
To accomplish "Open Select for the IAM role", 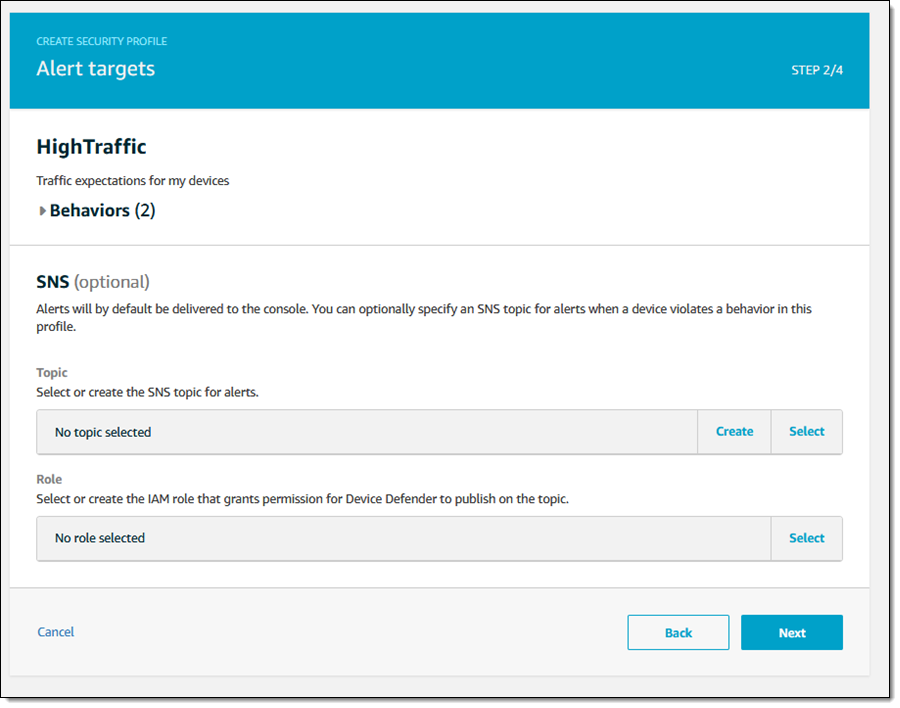I will [x=806, y=538].
